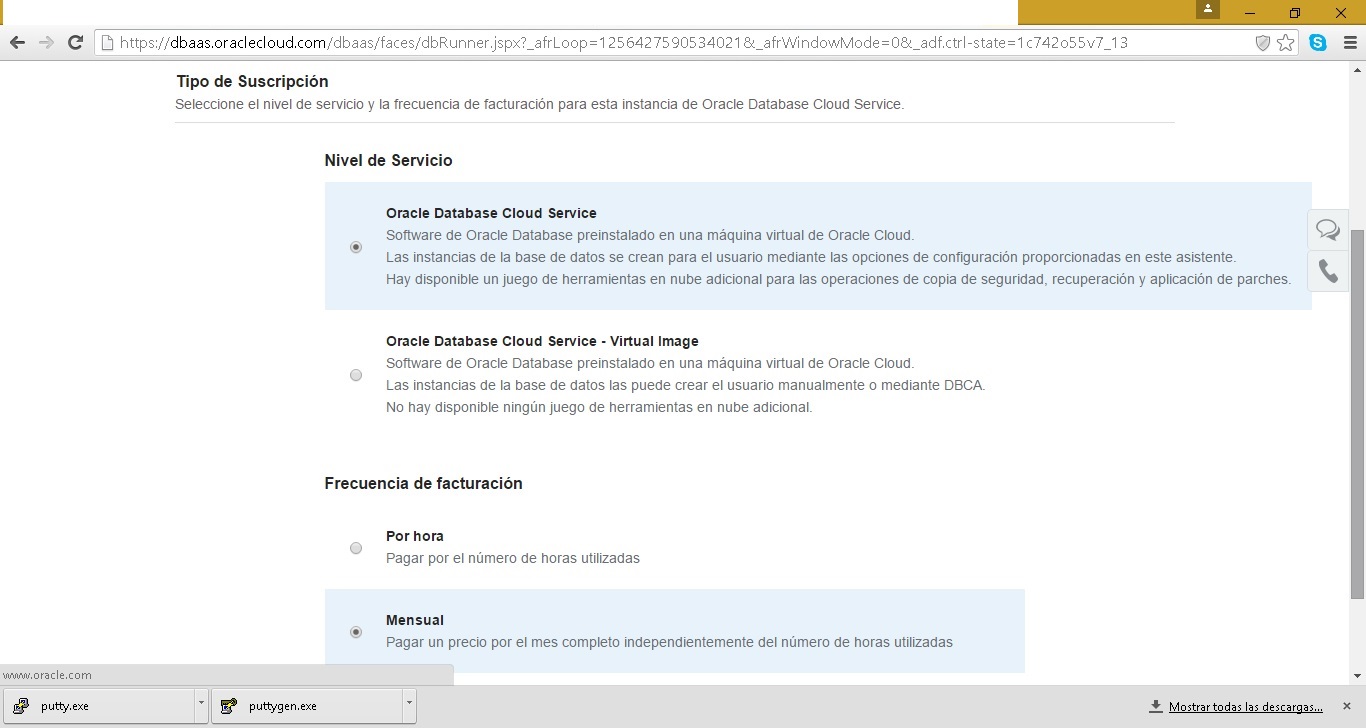Click the browser forward arrow

click(x=46, y=42)
